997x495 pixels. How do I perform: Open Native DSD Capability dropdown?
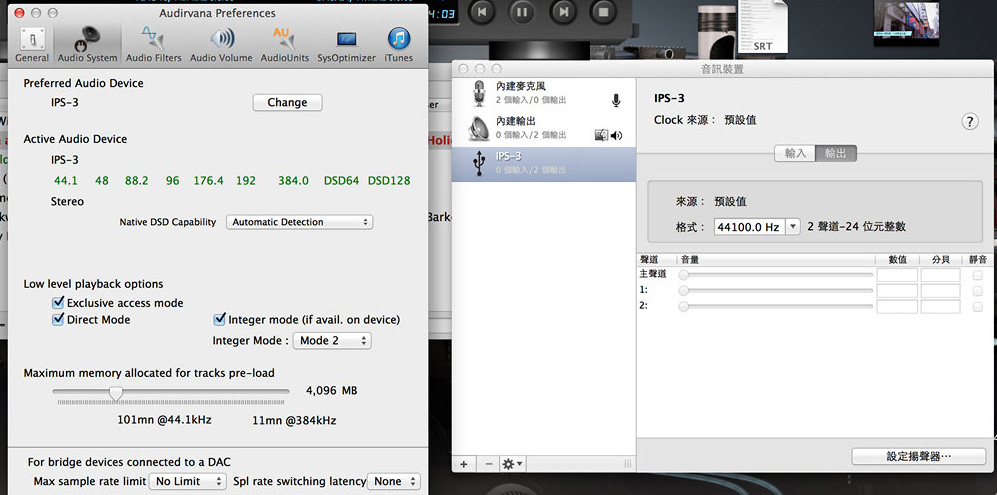pyautogui.click(x=299, y=222)
